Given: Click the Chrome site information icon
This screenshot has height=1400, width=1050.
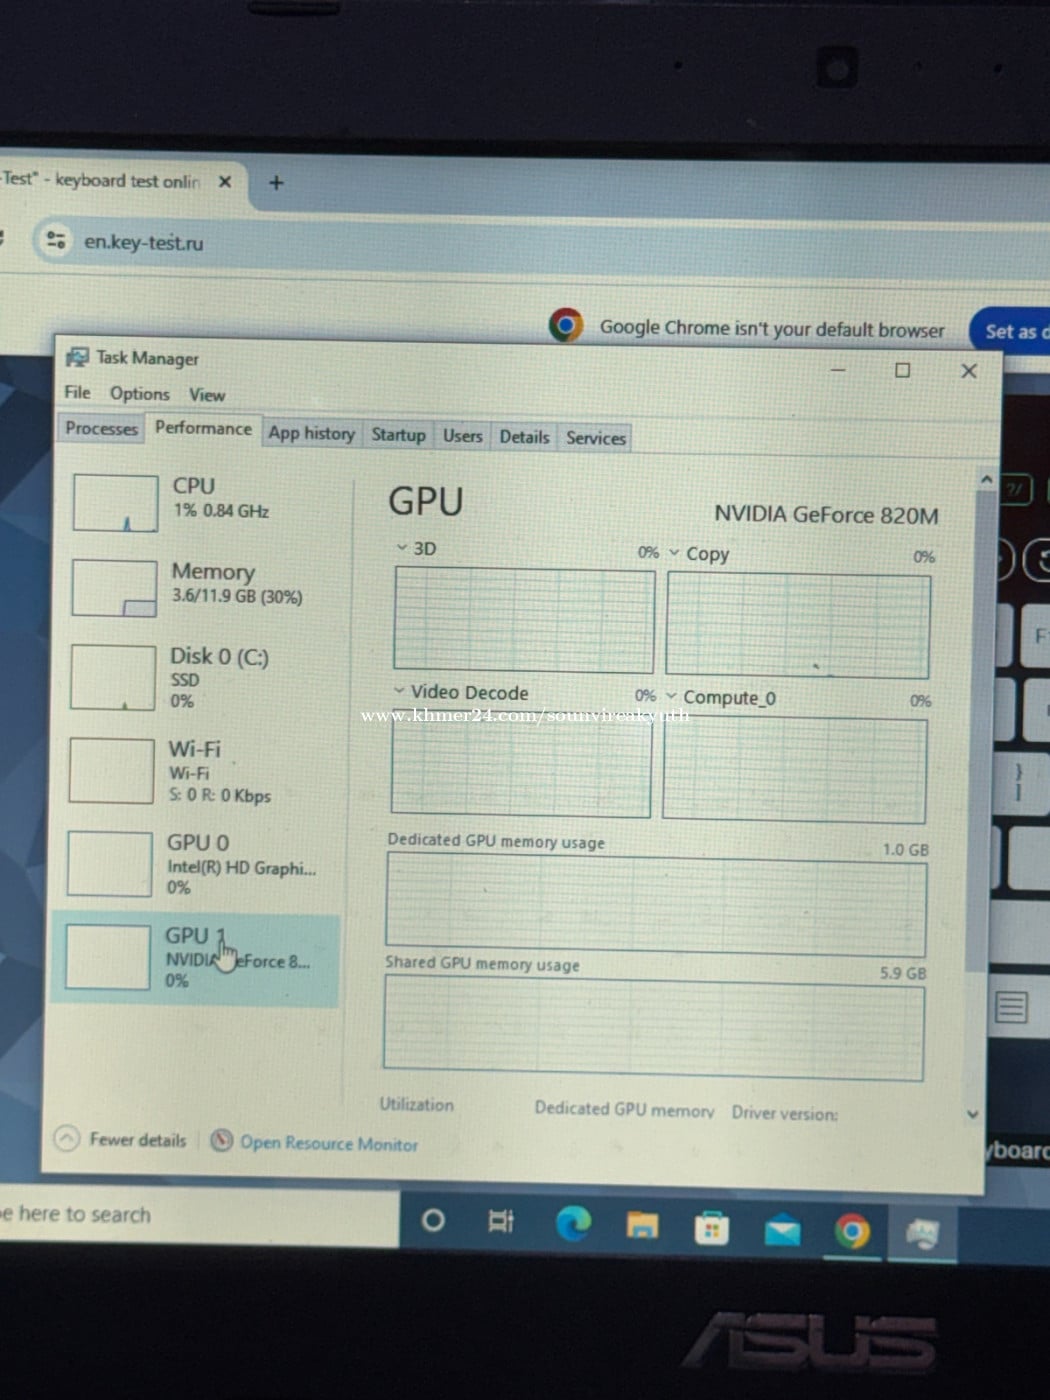Looking at the screenshot, I should coord(56,240).
